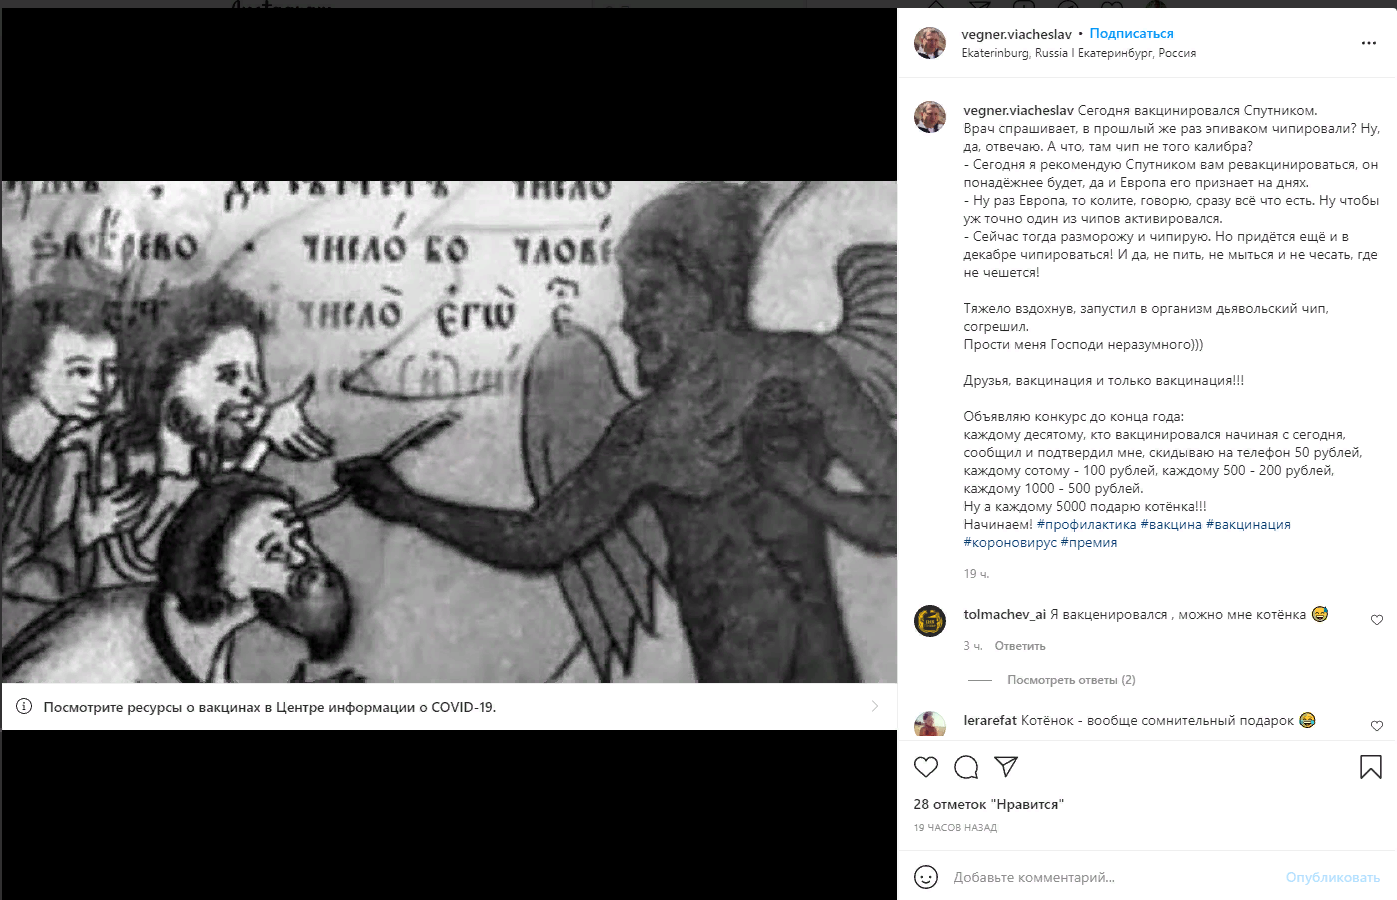Open tolmachev_ai profile avatar
Screen dimensions: 1397x900
coord(930,621)
